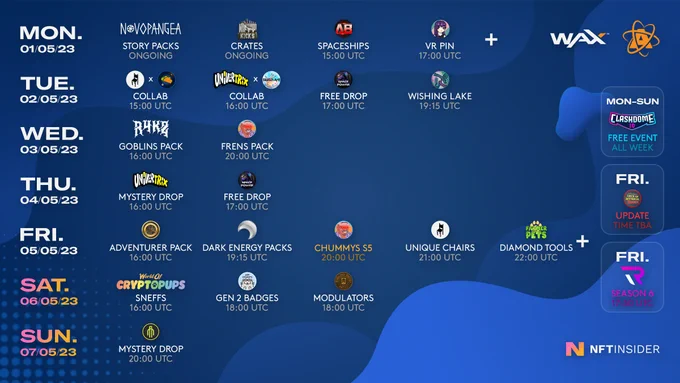The height and width of the screenshot is (383, 680).
Task: Click the Wishing Lake icon
Action: pyautogui.click(x=440, y=80)
